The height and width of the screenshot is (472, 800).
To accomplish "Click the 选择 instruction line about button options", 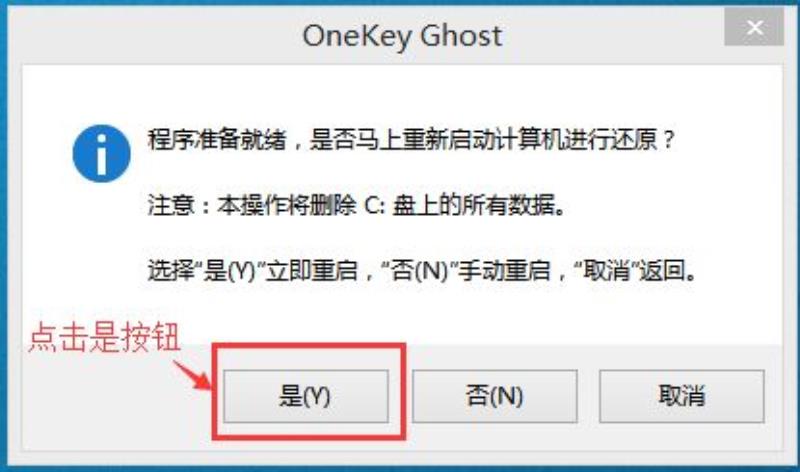I will pos(422,270).
